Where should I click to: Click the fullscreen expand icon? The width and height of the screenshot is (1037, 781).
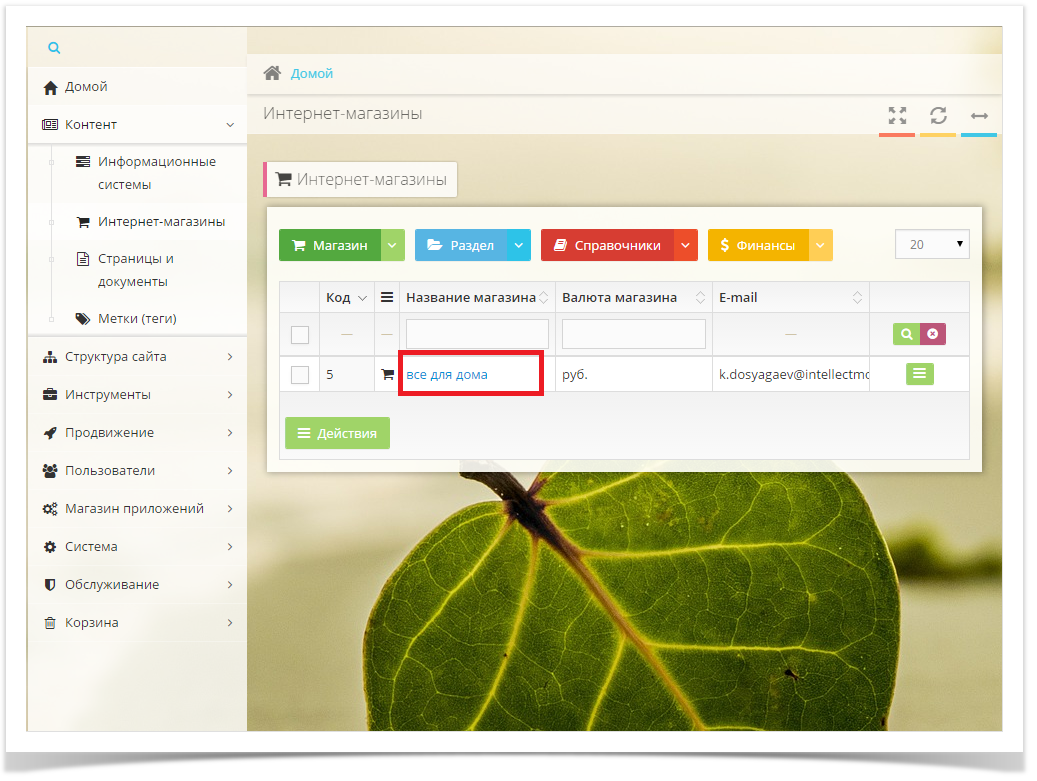pyautogui.click(x=897, y=115)
